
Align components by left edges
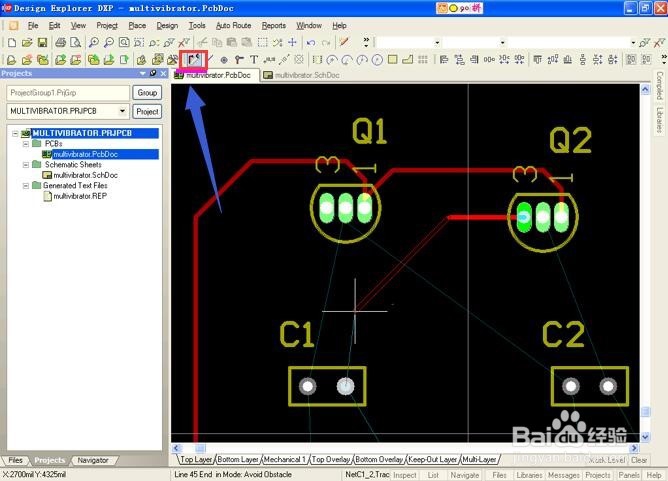coord(444,60)
